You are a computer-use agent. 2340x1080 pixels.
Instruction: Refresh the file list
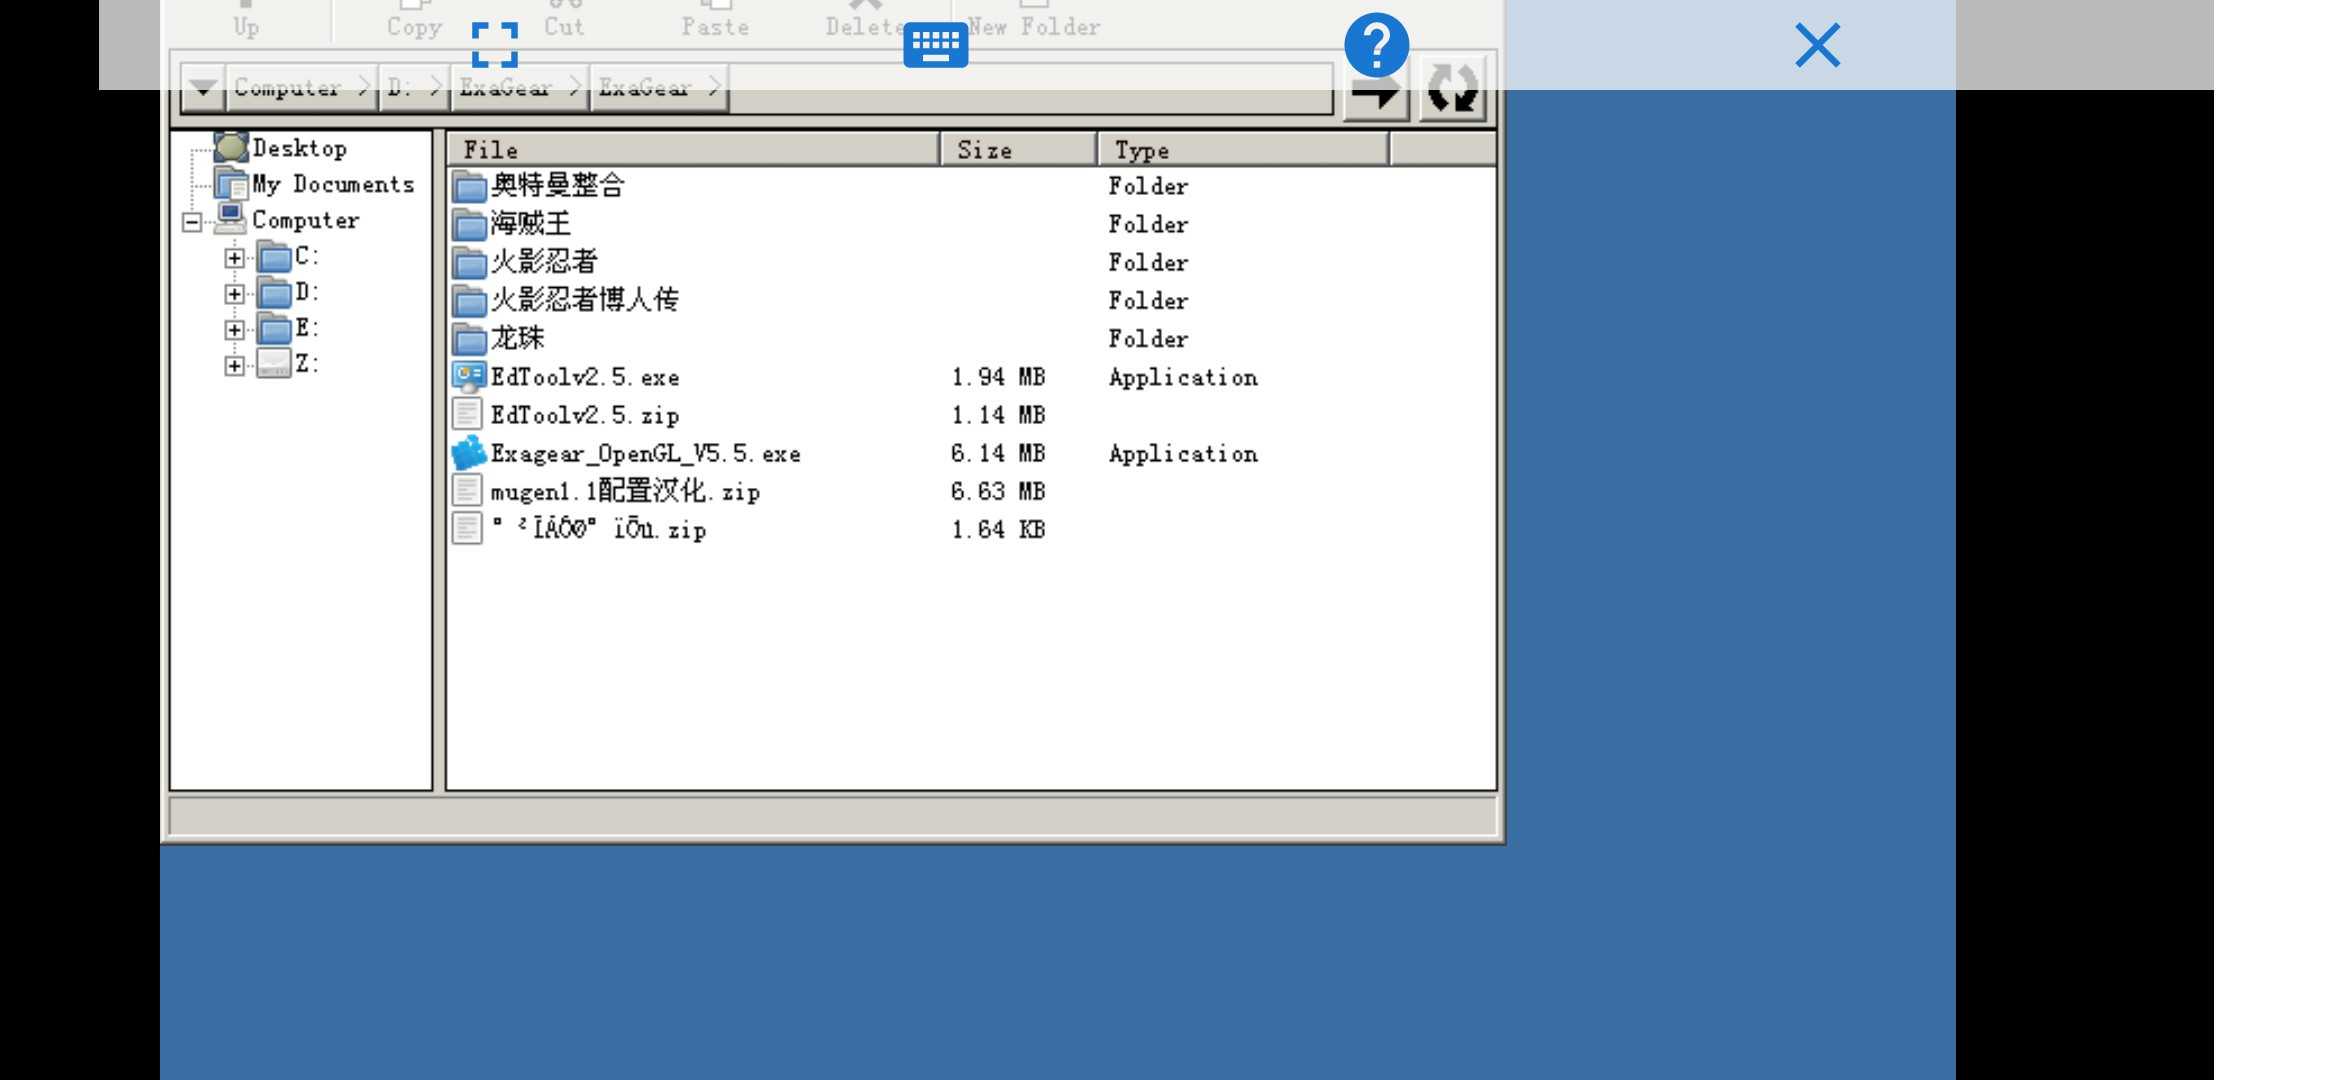(x=1452, y=89)
